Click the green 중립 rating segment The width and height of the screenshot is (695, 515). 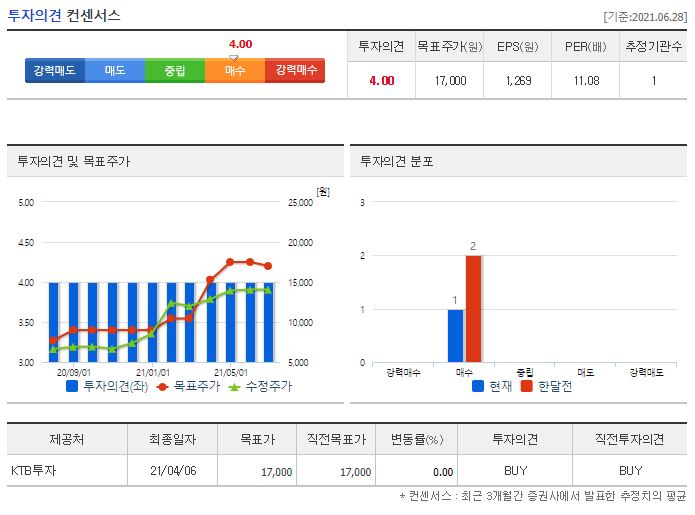(175, 70)
